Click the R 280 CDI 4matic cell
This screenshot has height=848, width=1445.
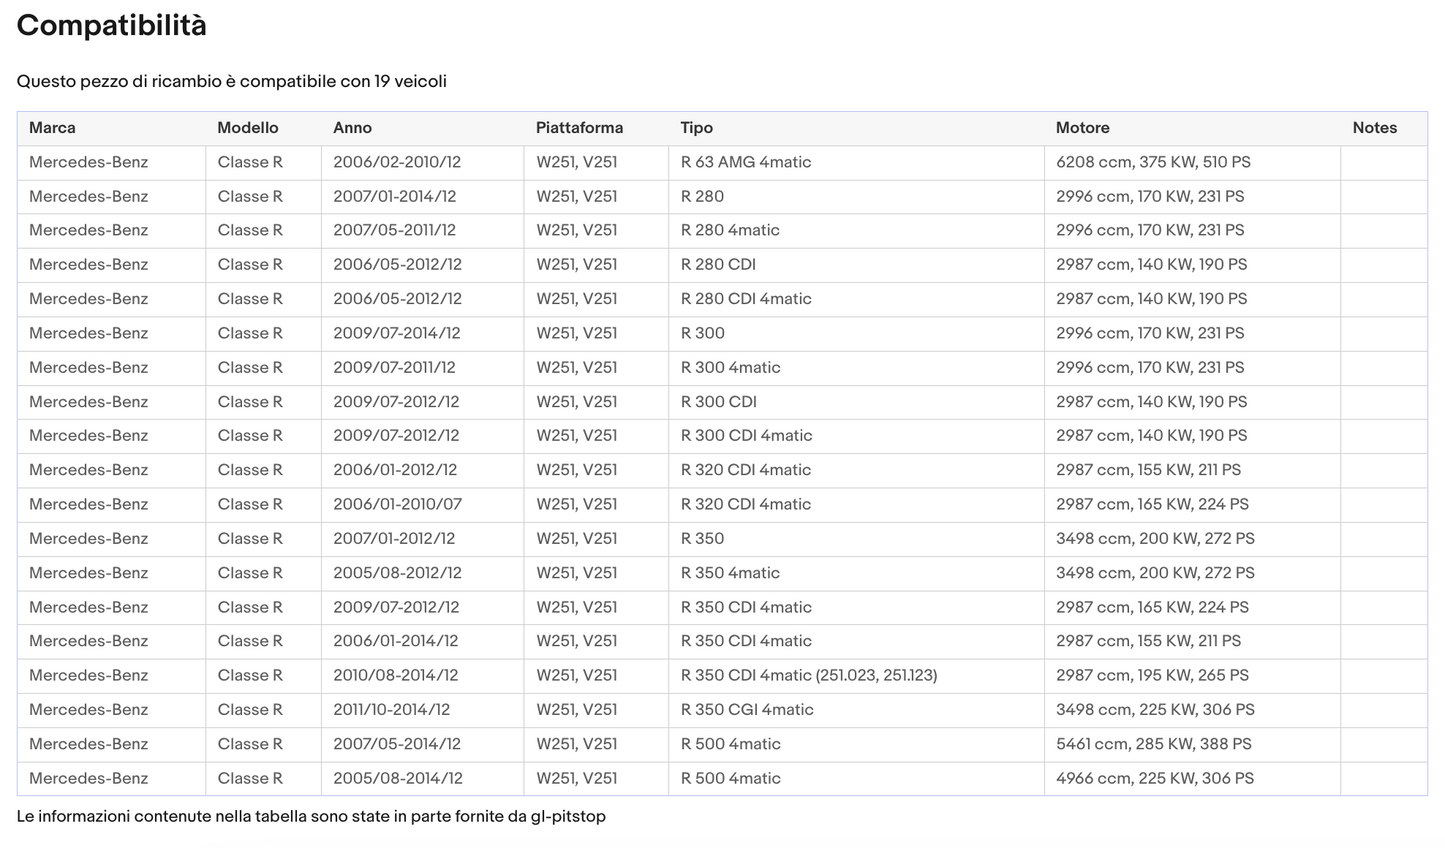click(745, 299)
